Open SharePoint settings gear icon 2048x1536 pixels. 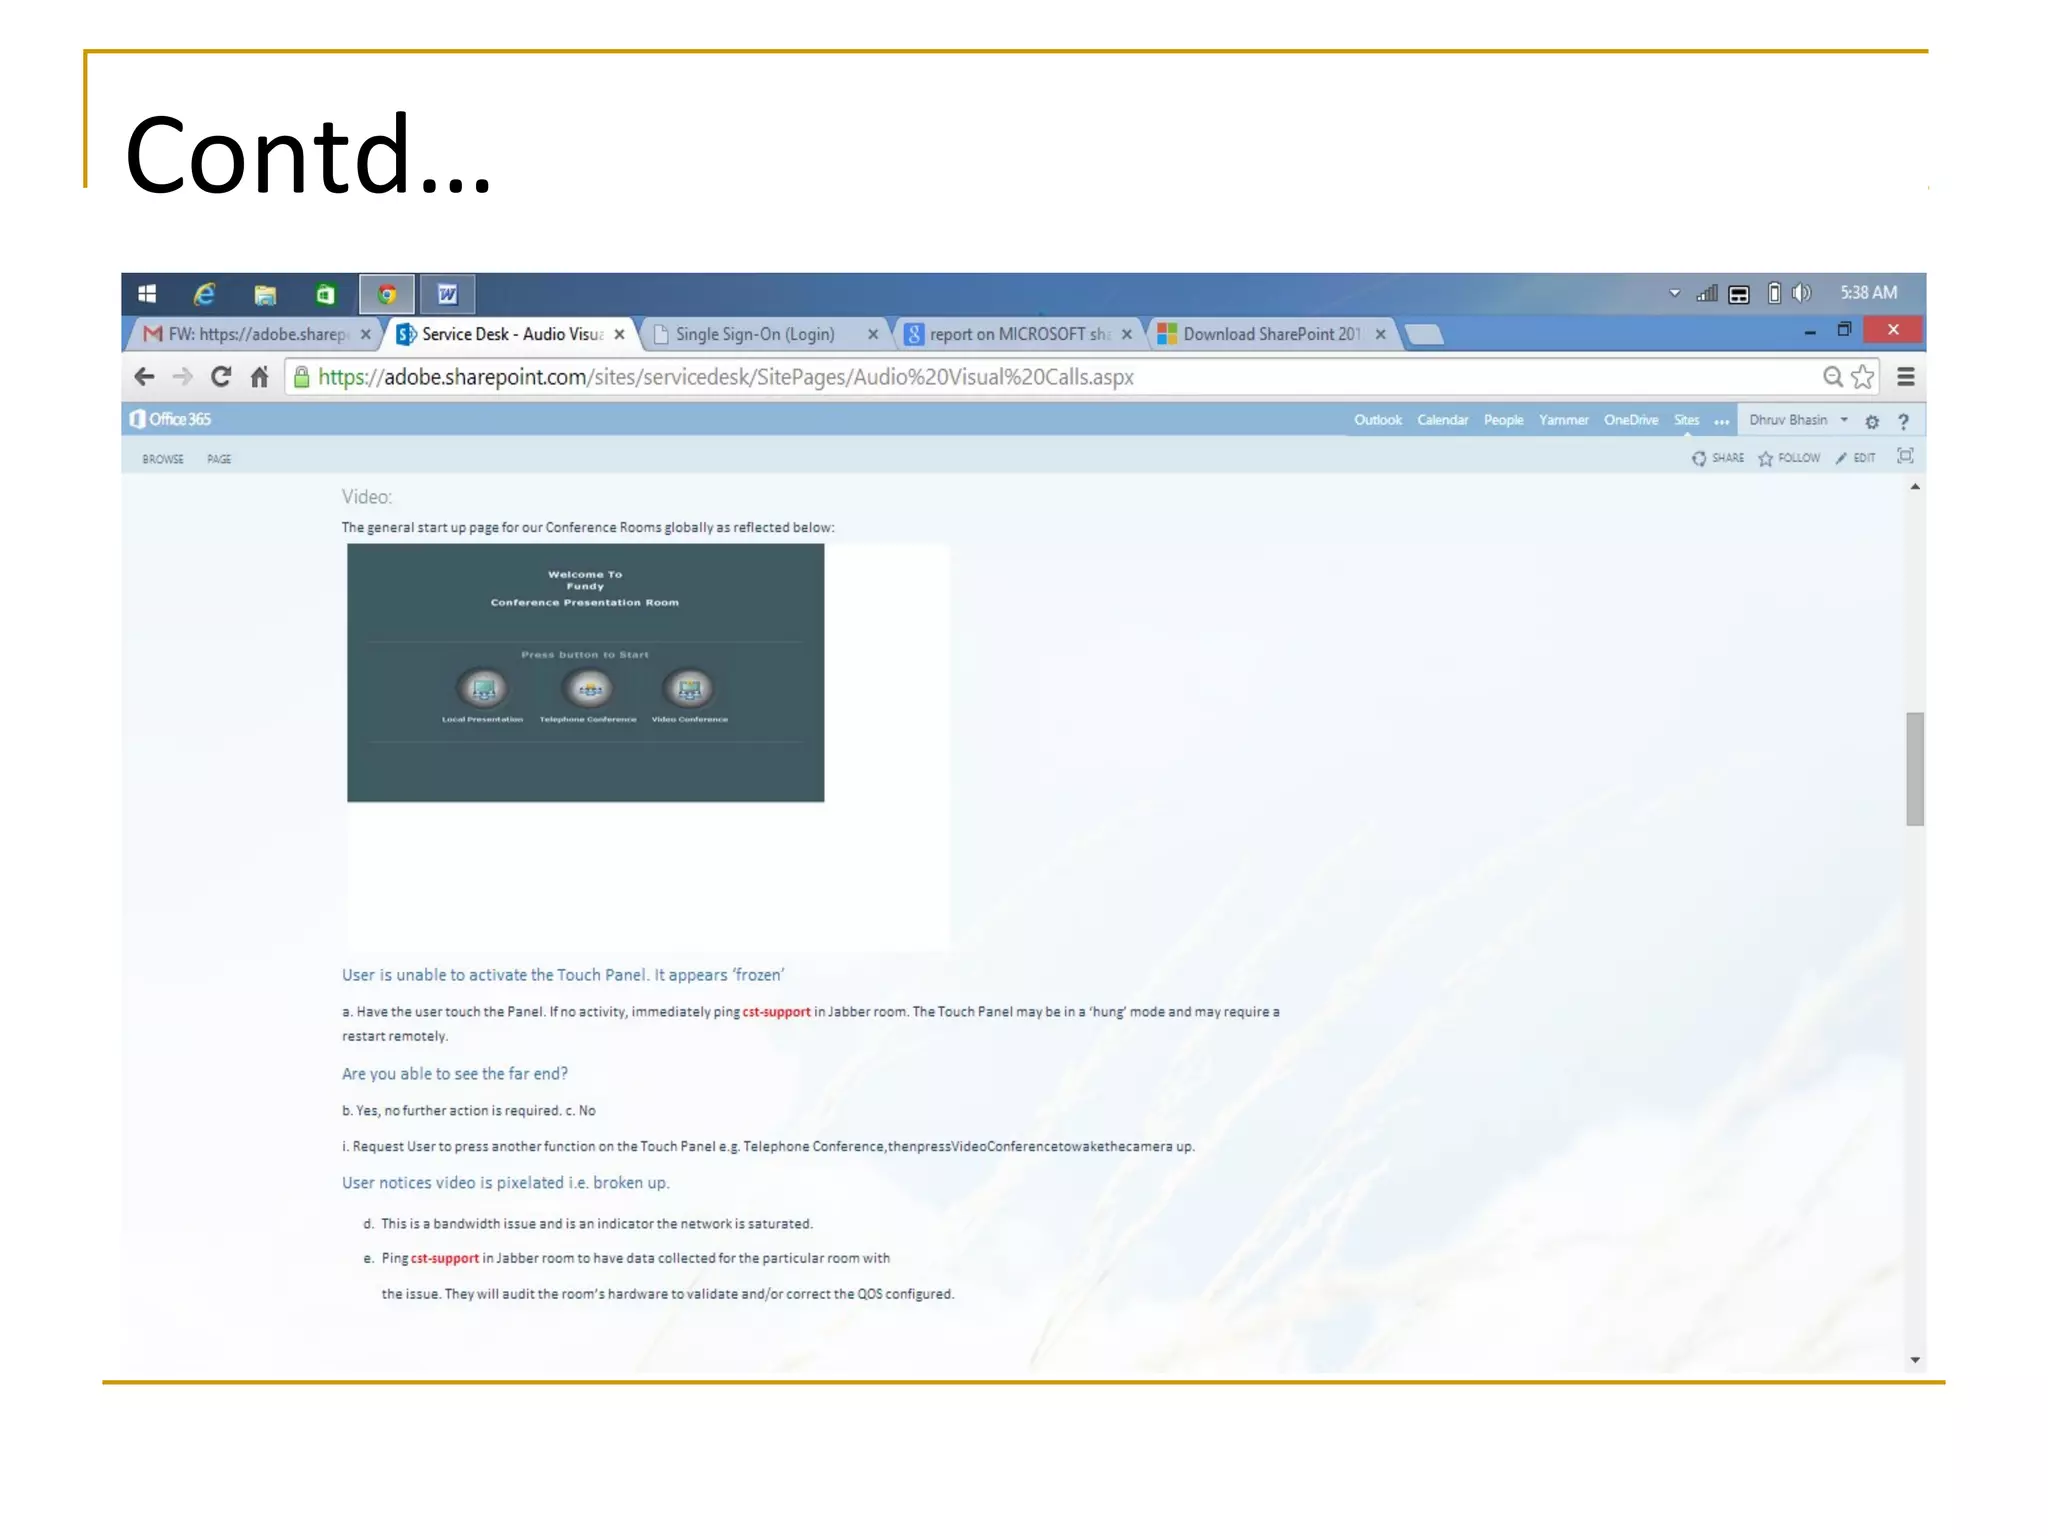point(1872,422)
